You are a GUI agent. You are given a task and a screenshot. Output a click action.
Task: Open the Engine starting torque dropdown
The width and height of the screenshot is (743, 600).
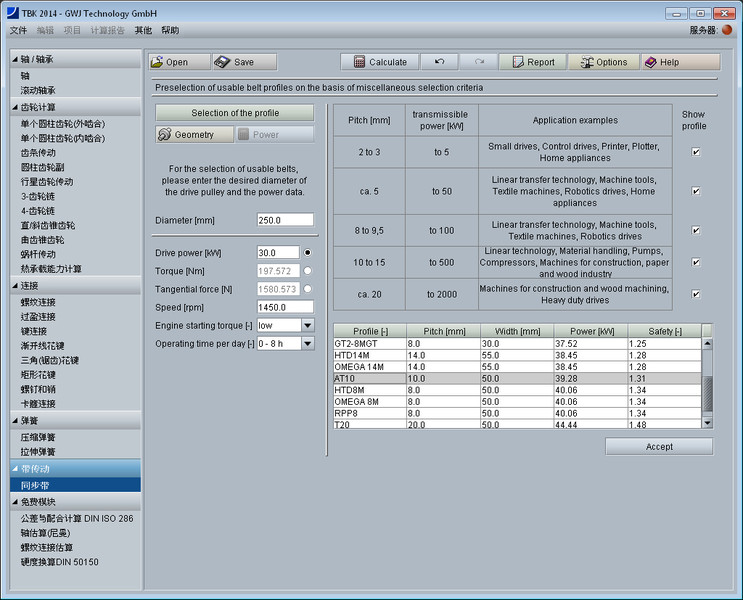click(307, 325)
